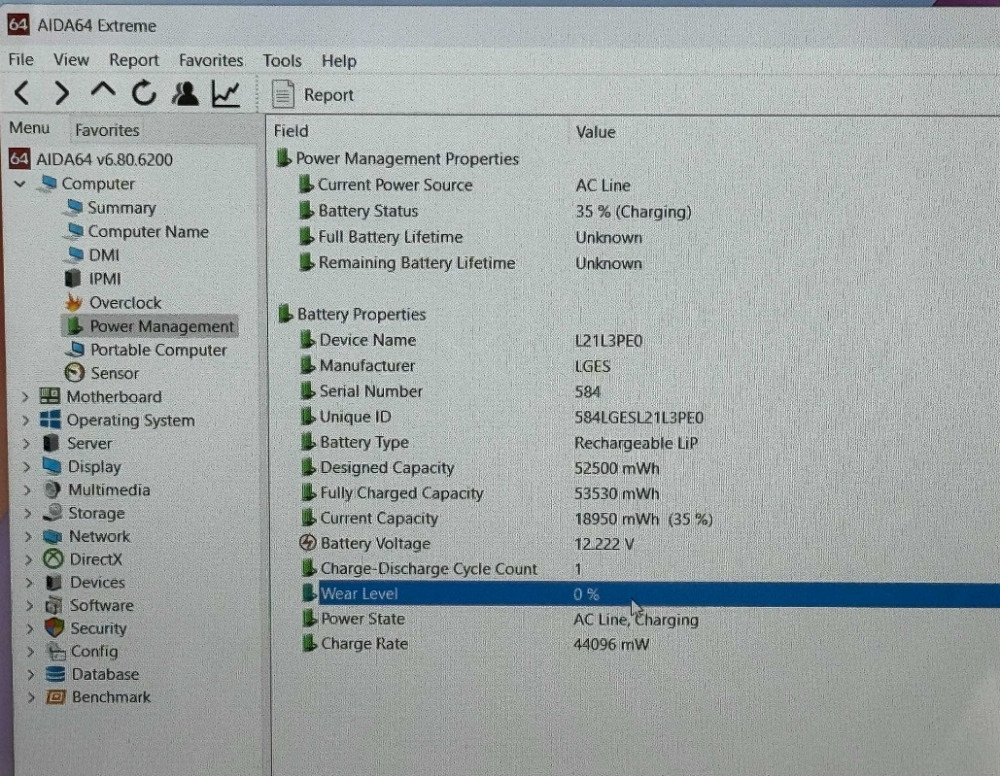Click the Forward navigation arrow icon

coord(61,95)
